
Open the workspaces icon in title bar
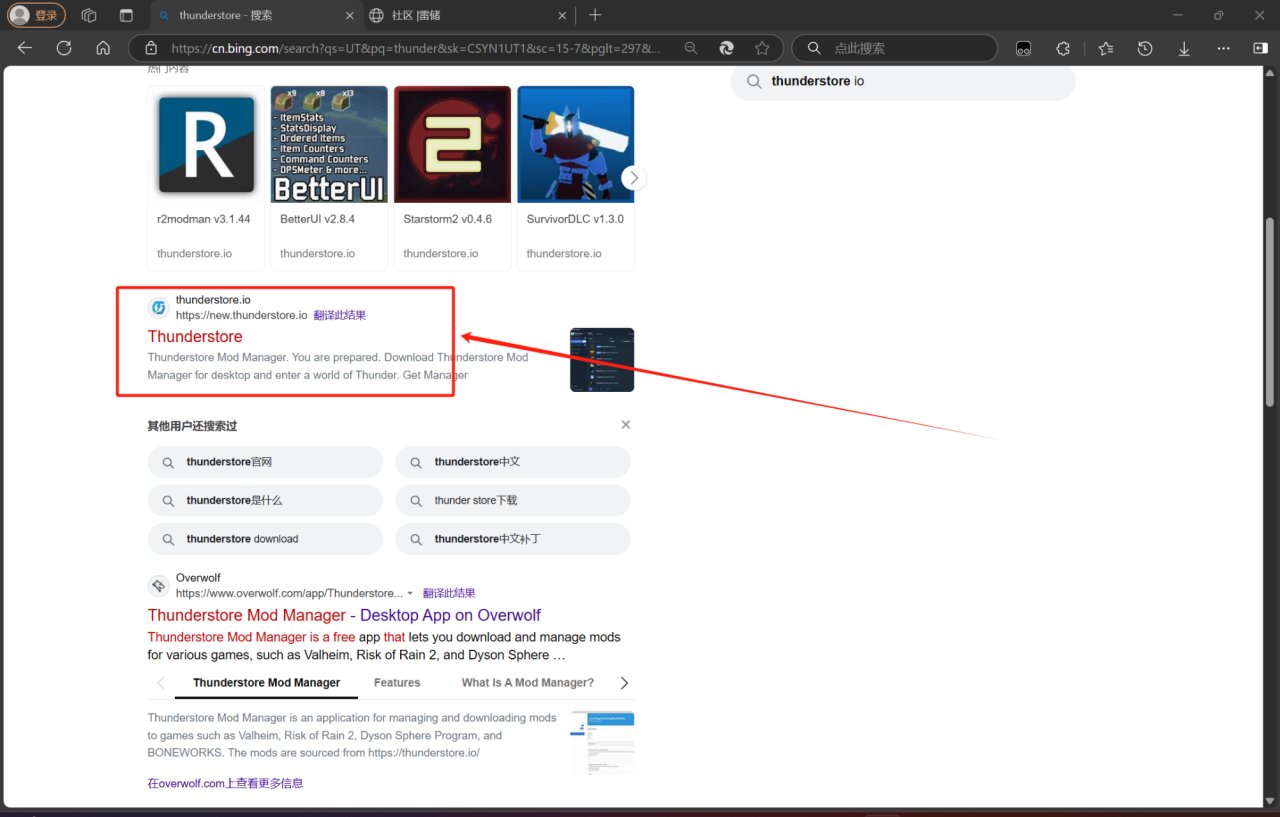[x=89, y=15]
